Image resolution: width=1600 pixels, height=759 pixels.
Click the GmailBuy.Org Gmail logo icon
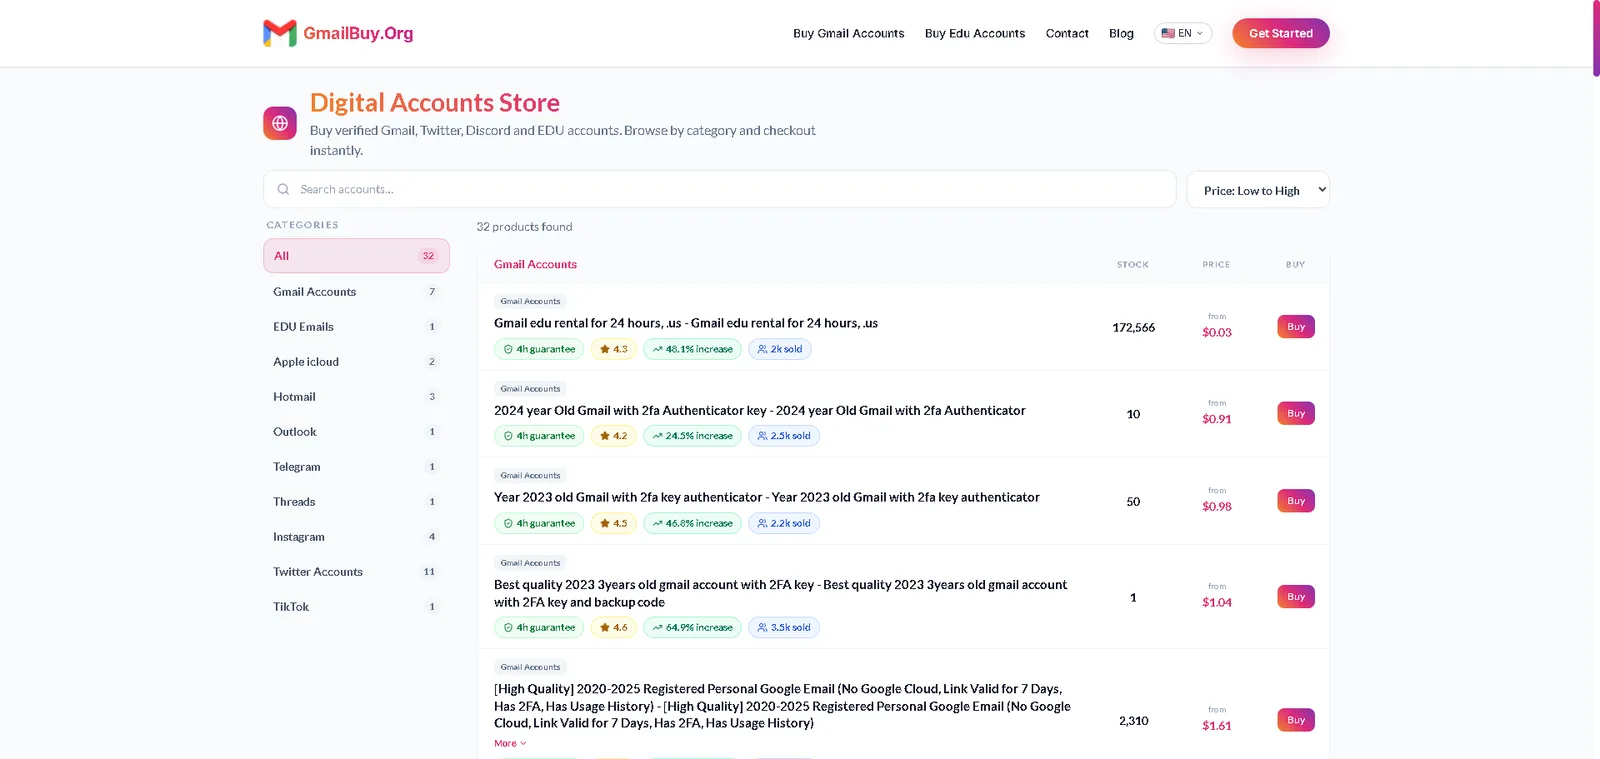[x=280, y=33]
